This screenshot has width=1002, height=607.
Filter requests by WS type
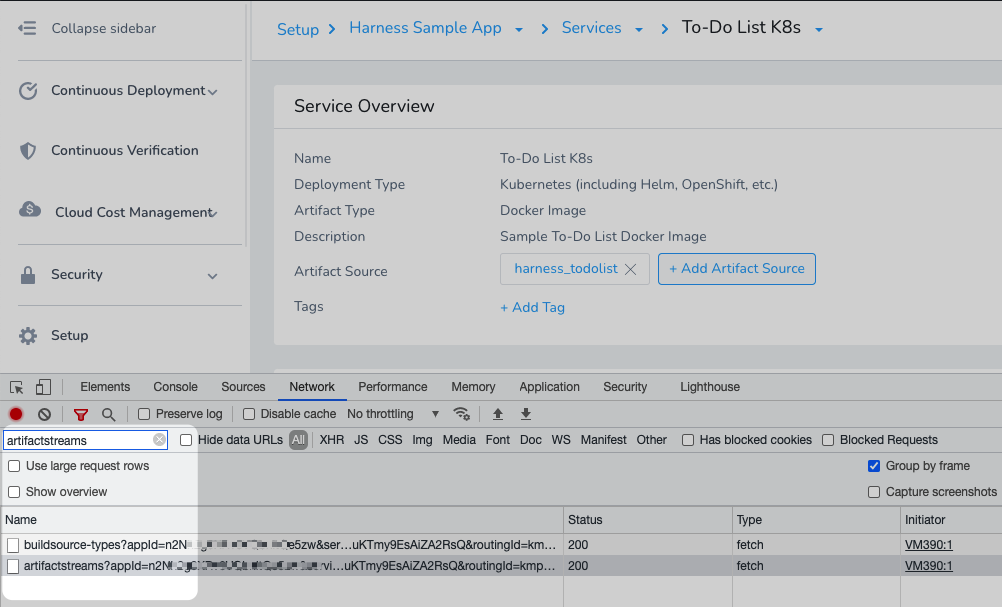tap(560, 440)
